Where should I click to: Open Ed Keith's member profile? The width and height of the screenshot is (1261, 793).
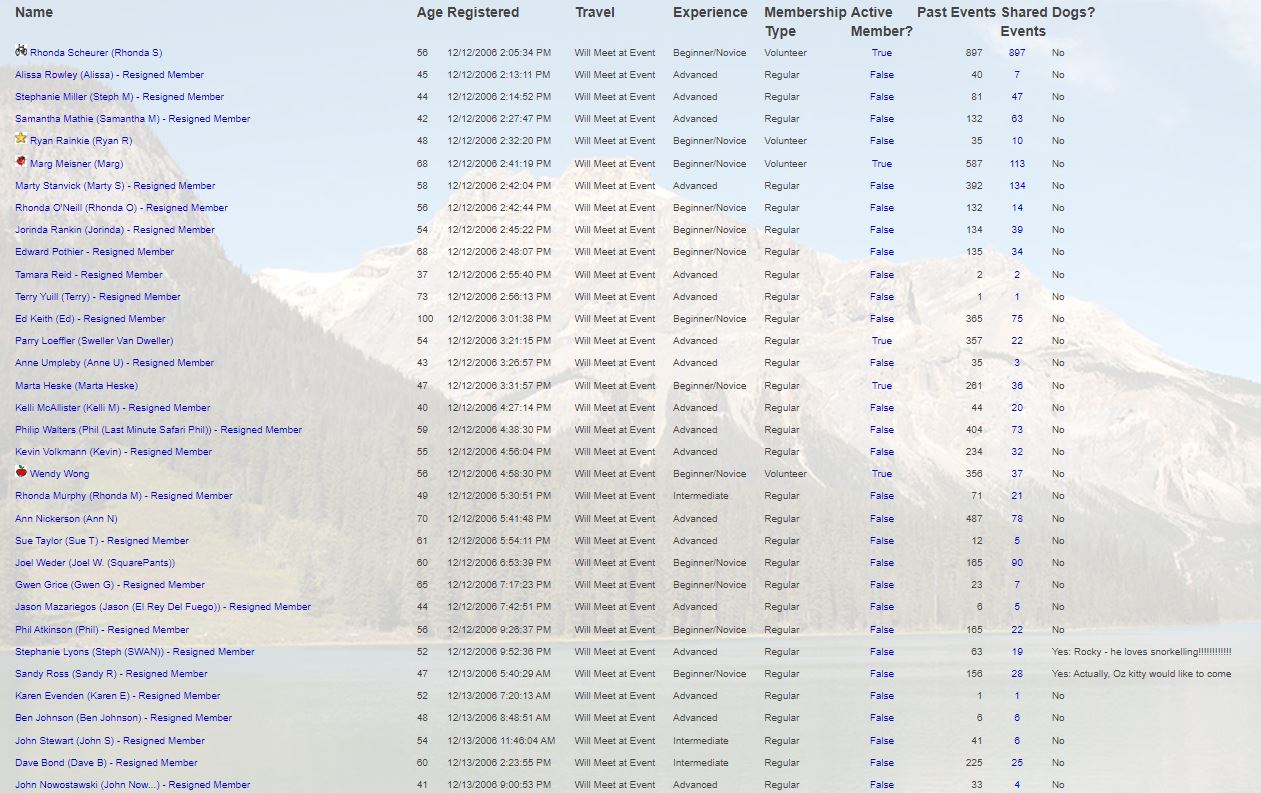coord(90,319)
